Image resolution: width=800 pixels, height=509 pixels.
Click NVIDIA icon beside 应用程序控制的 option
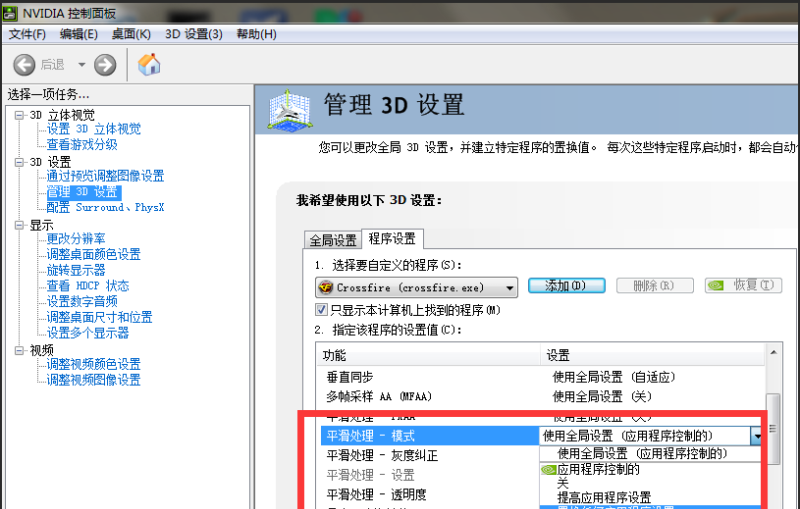pyautogui.click(x=548, y=469)
